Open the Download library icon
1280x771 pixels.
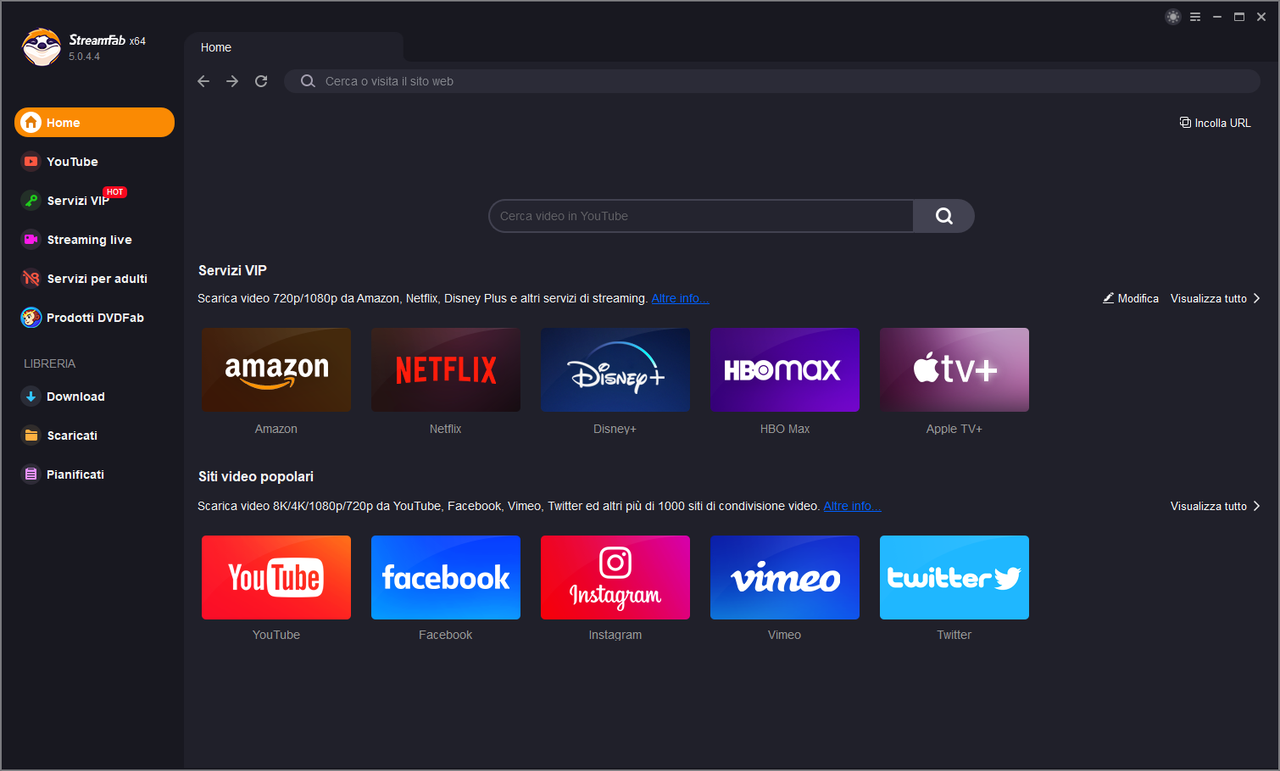[31, 396]
